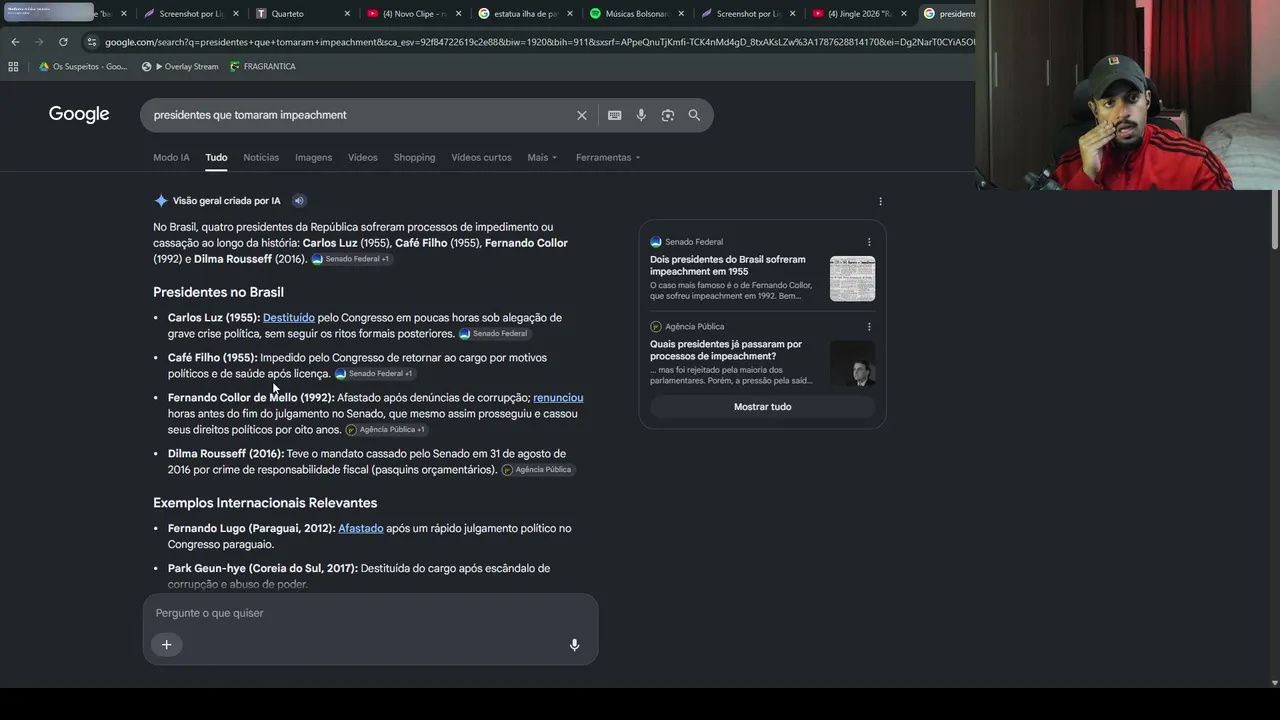Open options for the Agência Pública source card

coord(869,327)
